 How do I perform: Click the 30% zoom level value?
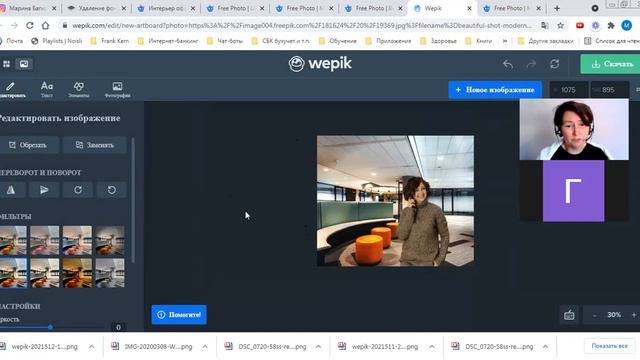pos(614,315)
